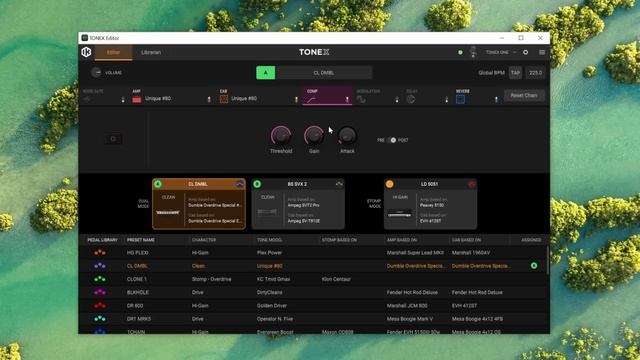
Task: Toggle the Modulation block power switch
Action: pos(397,99)
